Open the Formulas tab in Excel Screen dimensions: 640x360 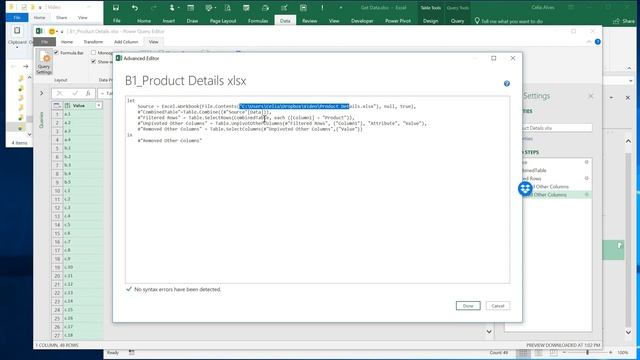tap(258, 21)
